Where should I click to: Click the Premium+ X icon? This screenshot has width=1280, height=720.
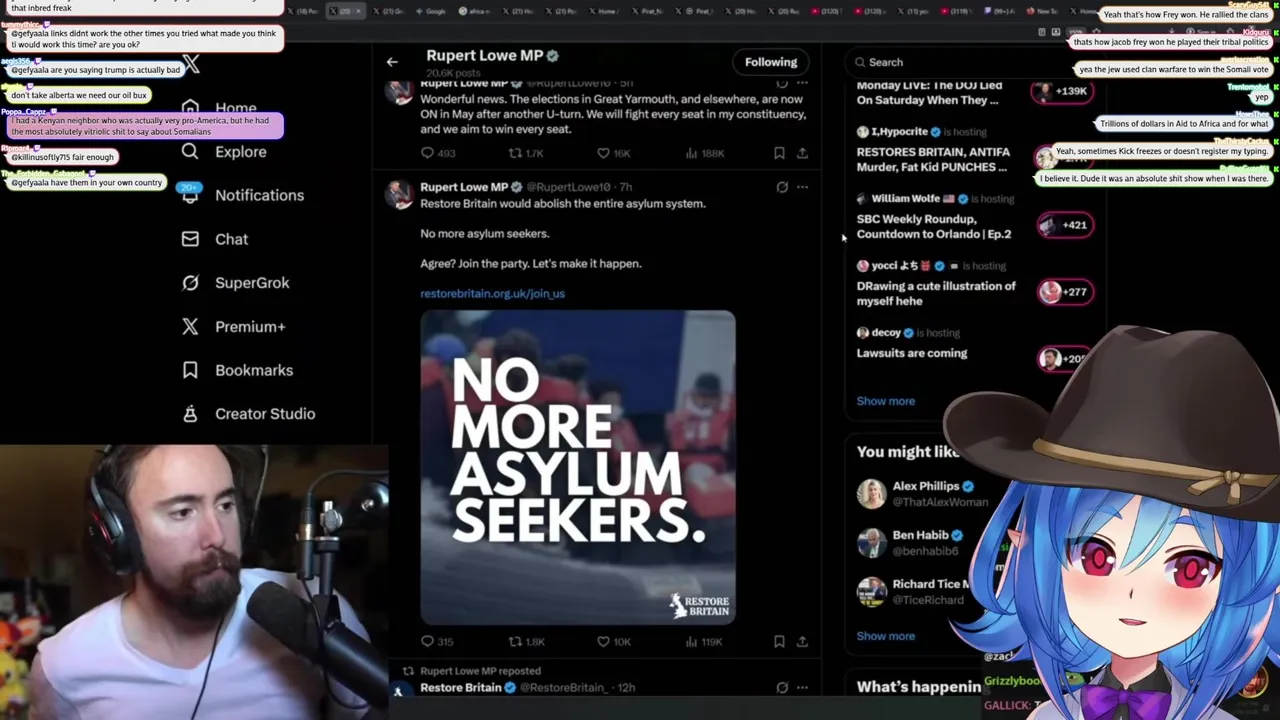[x=190, y=326]
